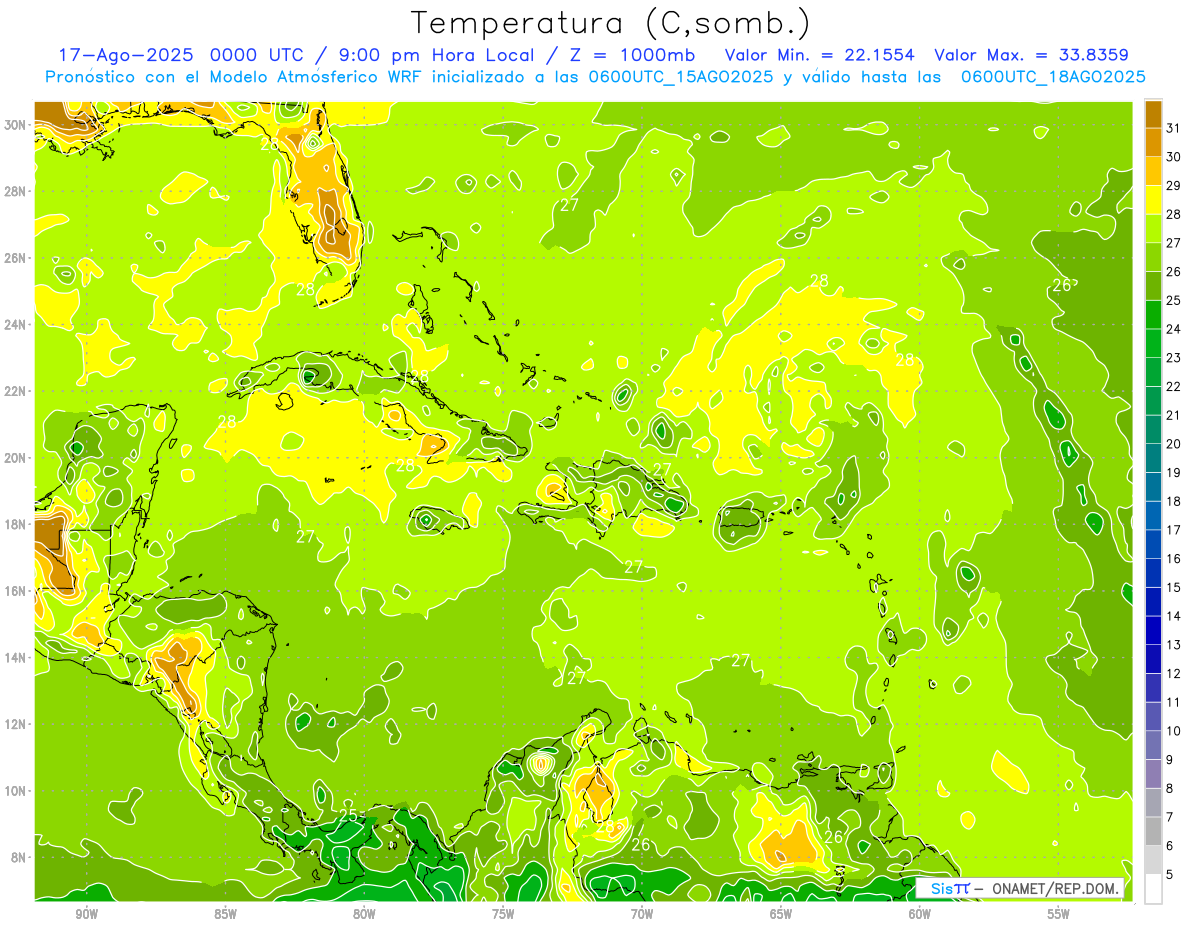Click the 28N latitude axis label
Screen dimensions: 1200x927
[16, 191]
